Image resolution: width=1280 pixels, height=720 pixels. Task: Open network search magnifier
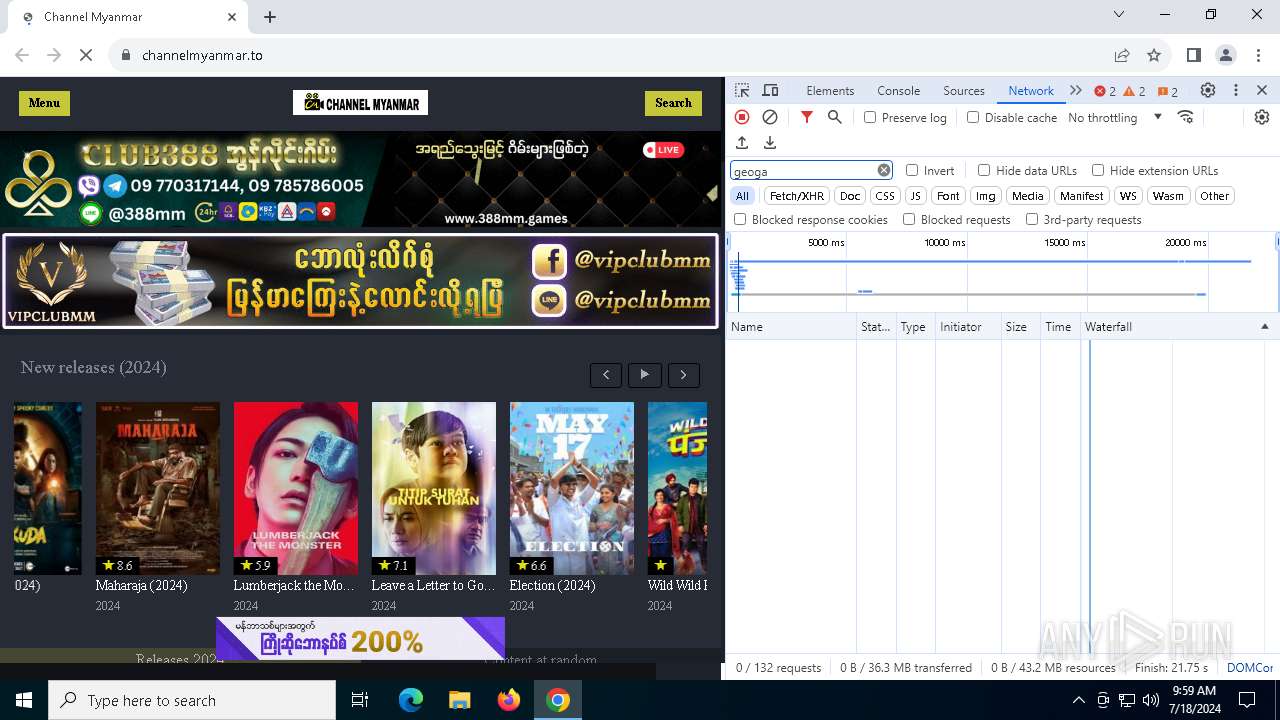click(x=835, y=117)
